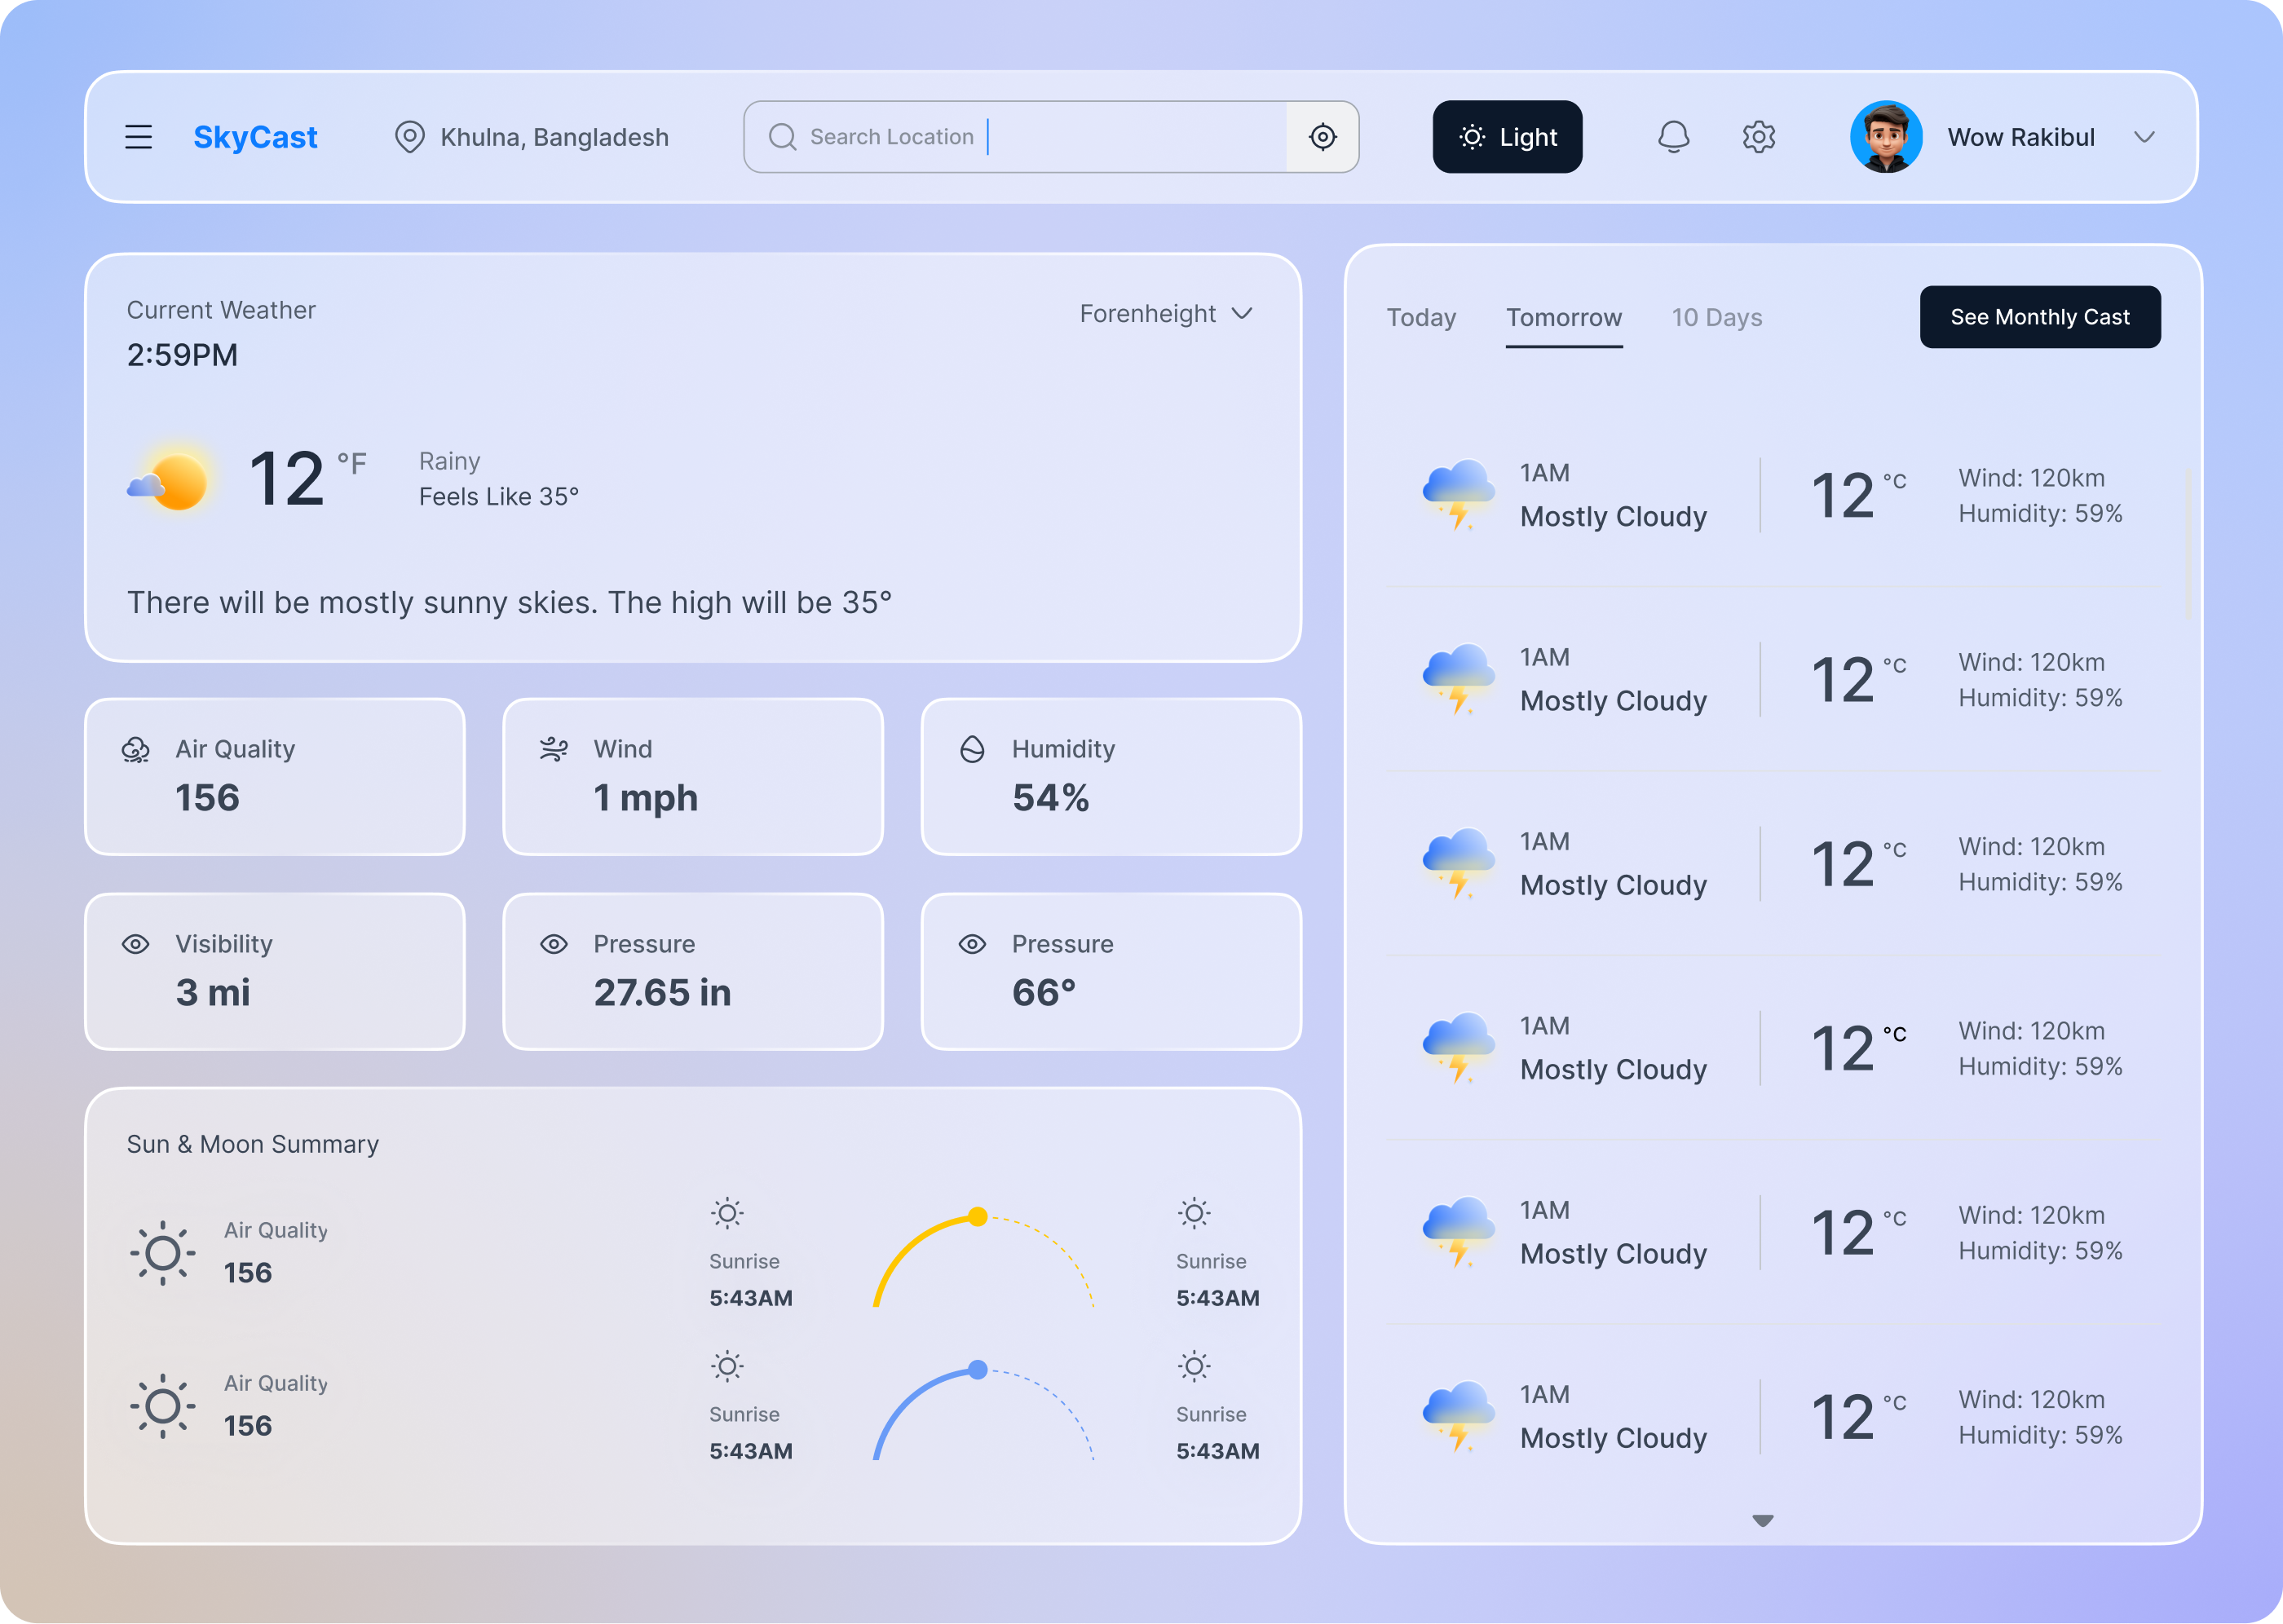Click the Humidity droplet icon

click(x=972, y=748)
